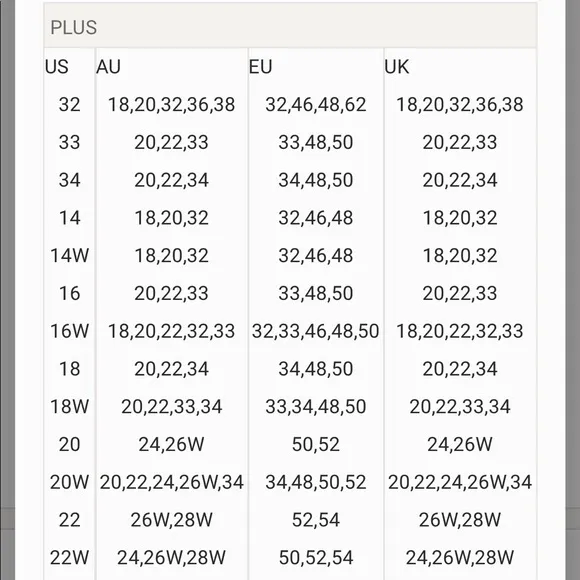Image resolution: width=580 pixels, height=580 pixels.
Task: Select the US column header
Action: click(x=57, y=67)
